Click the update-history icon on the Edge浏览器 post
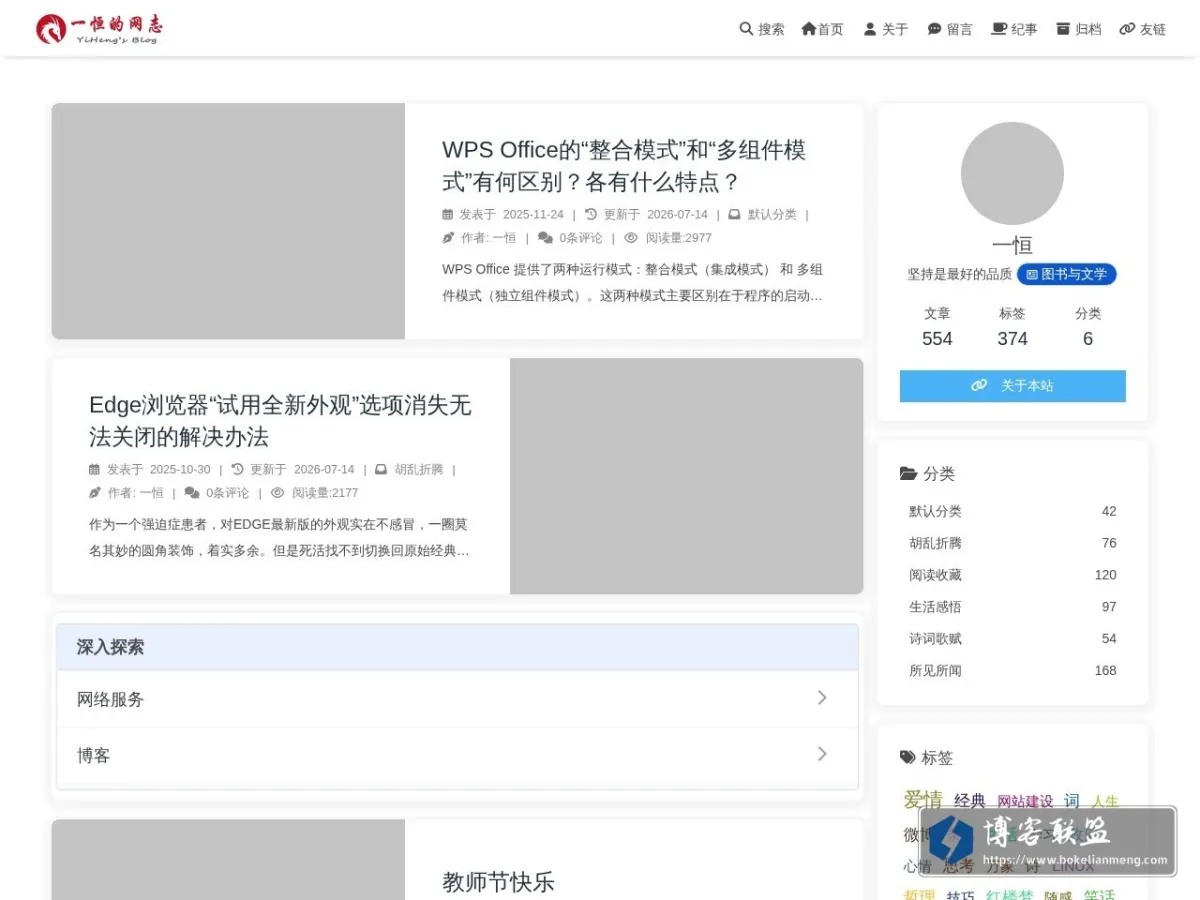 tap(237, 469)
